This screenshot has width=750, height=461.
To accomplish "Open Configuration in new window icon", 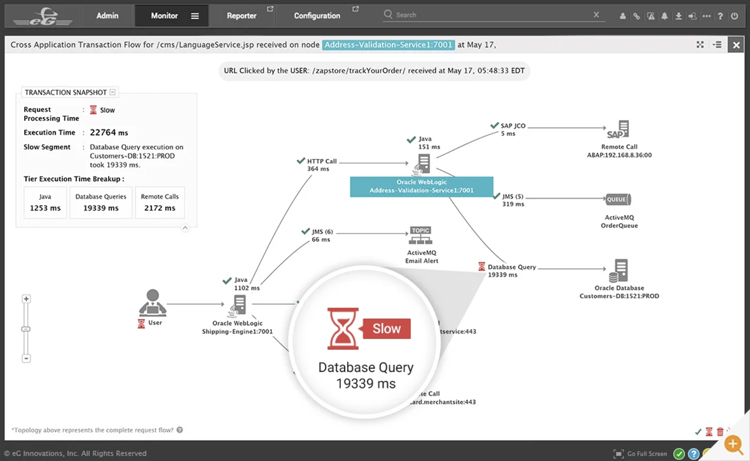I will pos(355,9).
